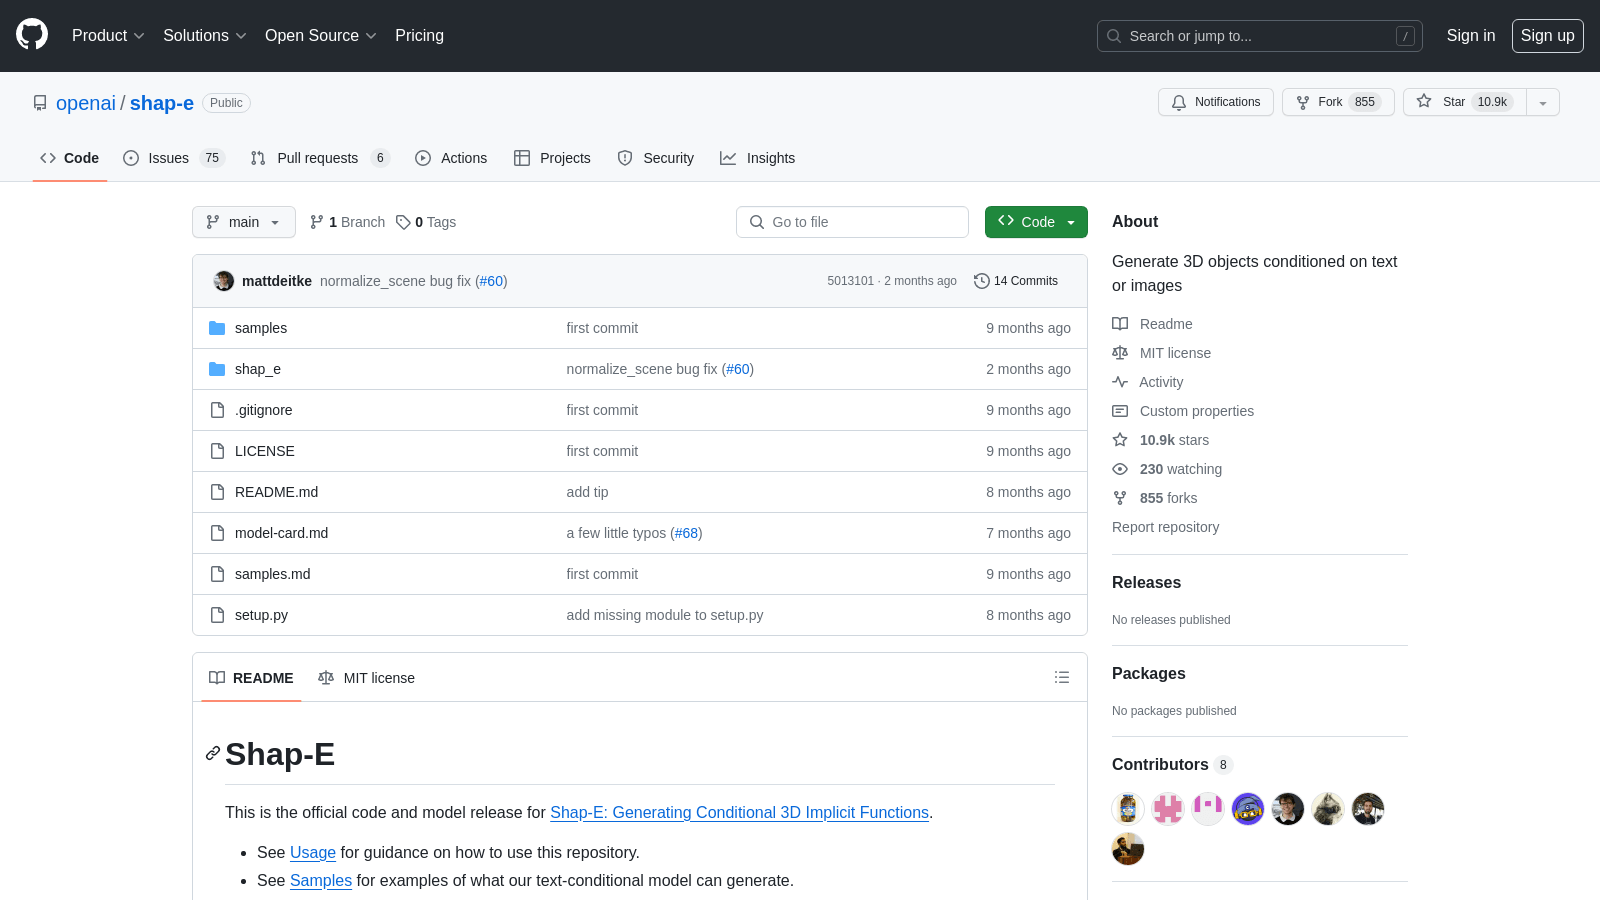Expand the Product menu
The image size is (1600, 900).
pos(108,35)
